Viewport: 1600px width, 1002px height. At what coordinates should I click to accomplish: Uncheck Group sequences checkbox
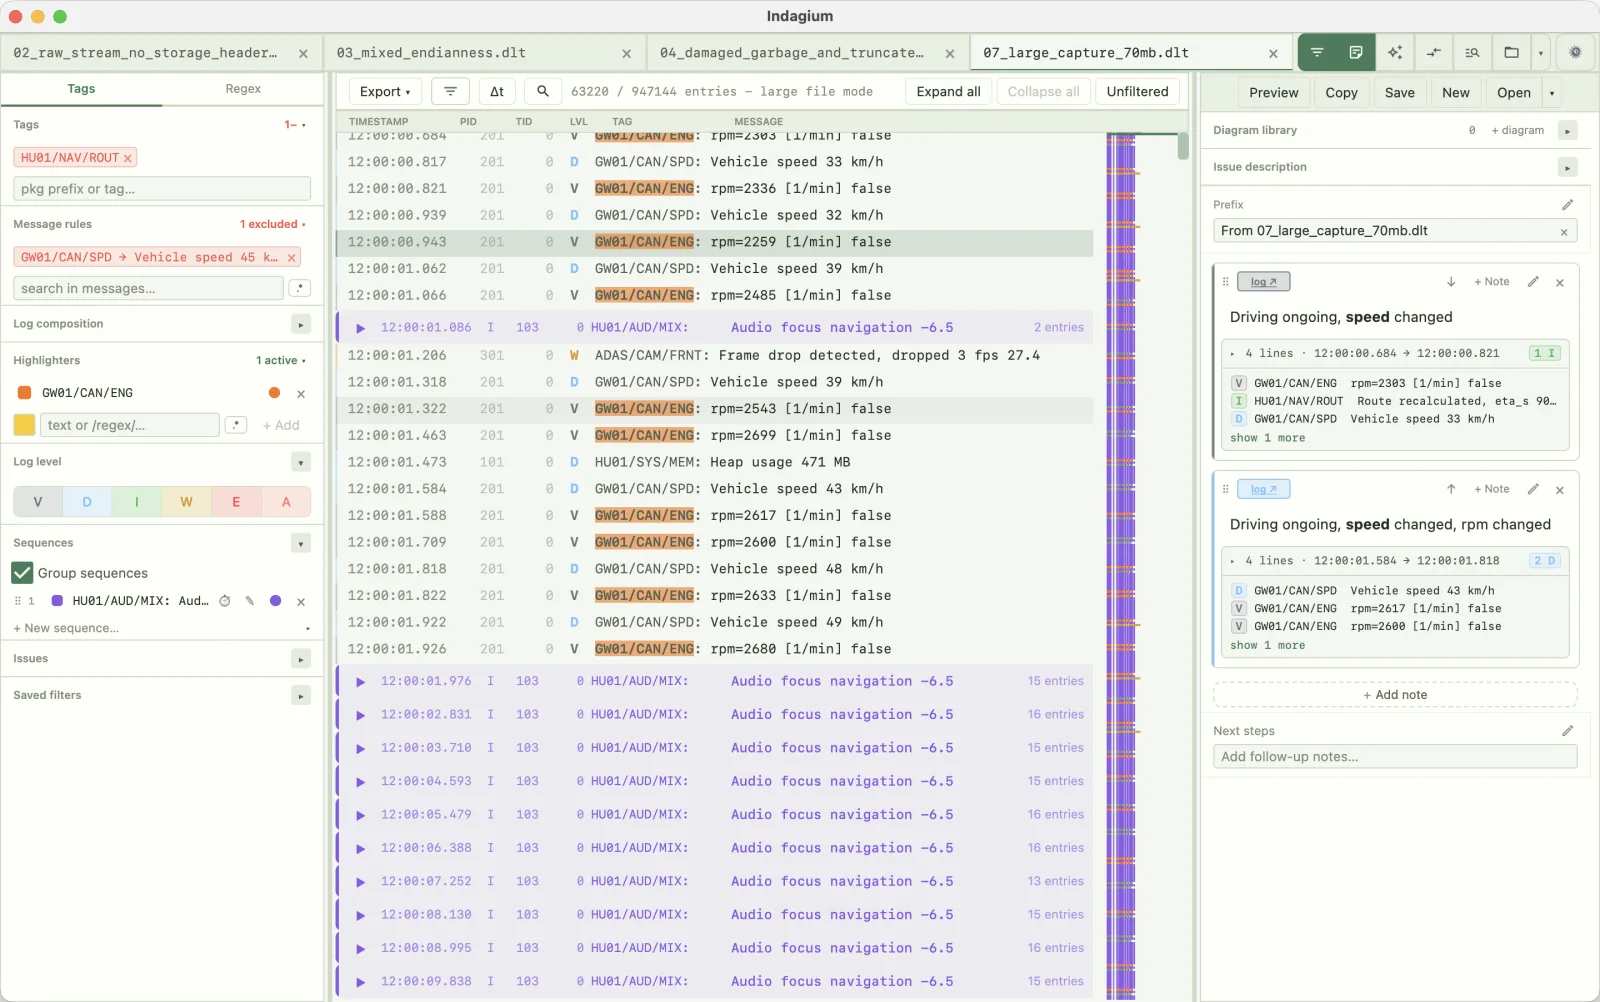pos(22,573)
